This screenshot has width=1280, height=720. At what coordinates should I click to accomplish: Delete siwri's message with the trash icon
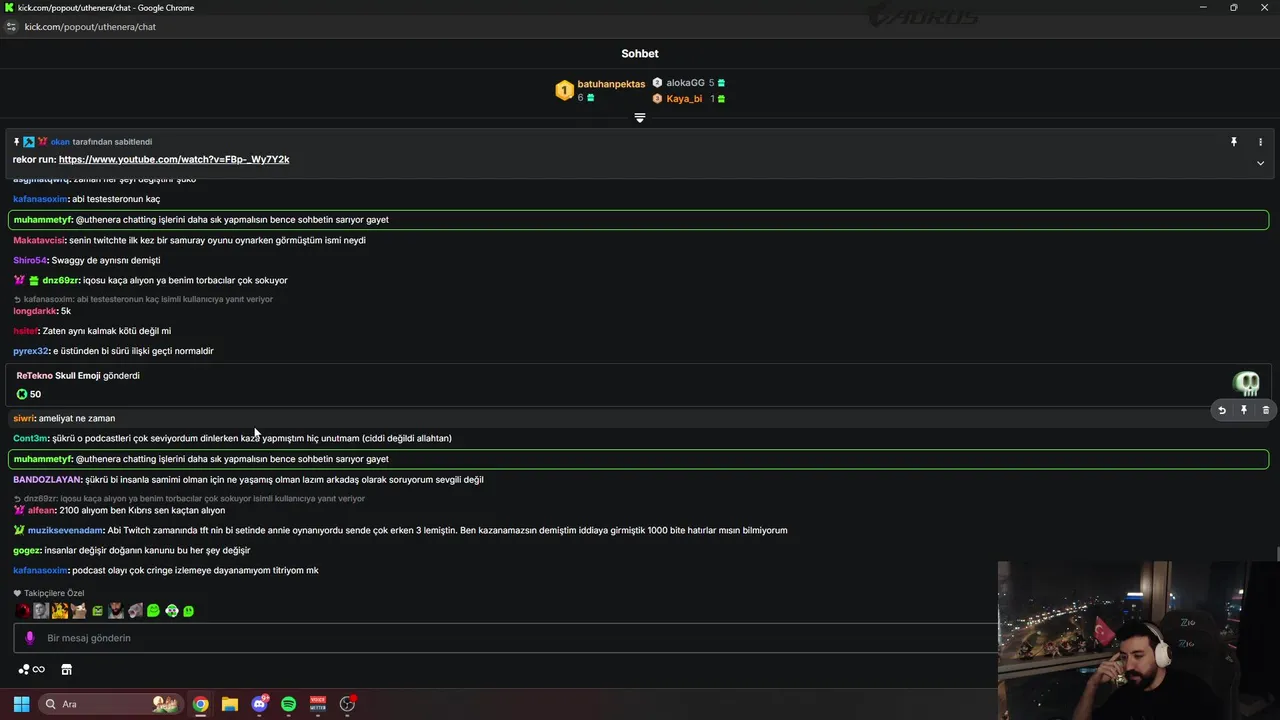pyautogui.click(x=1266, y=410)
